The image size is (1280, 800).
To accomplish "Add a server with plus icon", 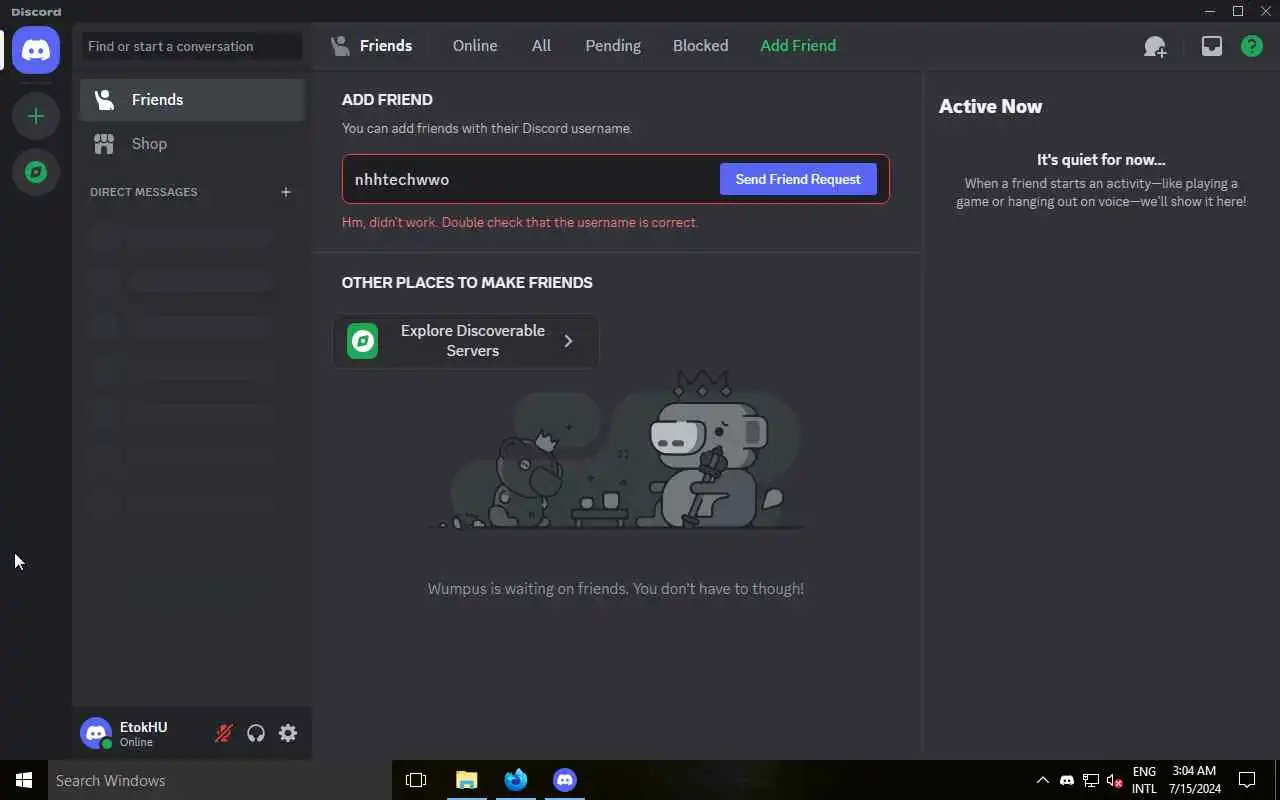I will pyautogui.click(x=36, y=116).
